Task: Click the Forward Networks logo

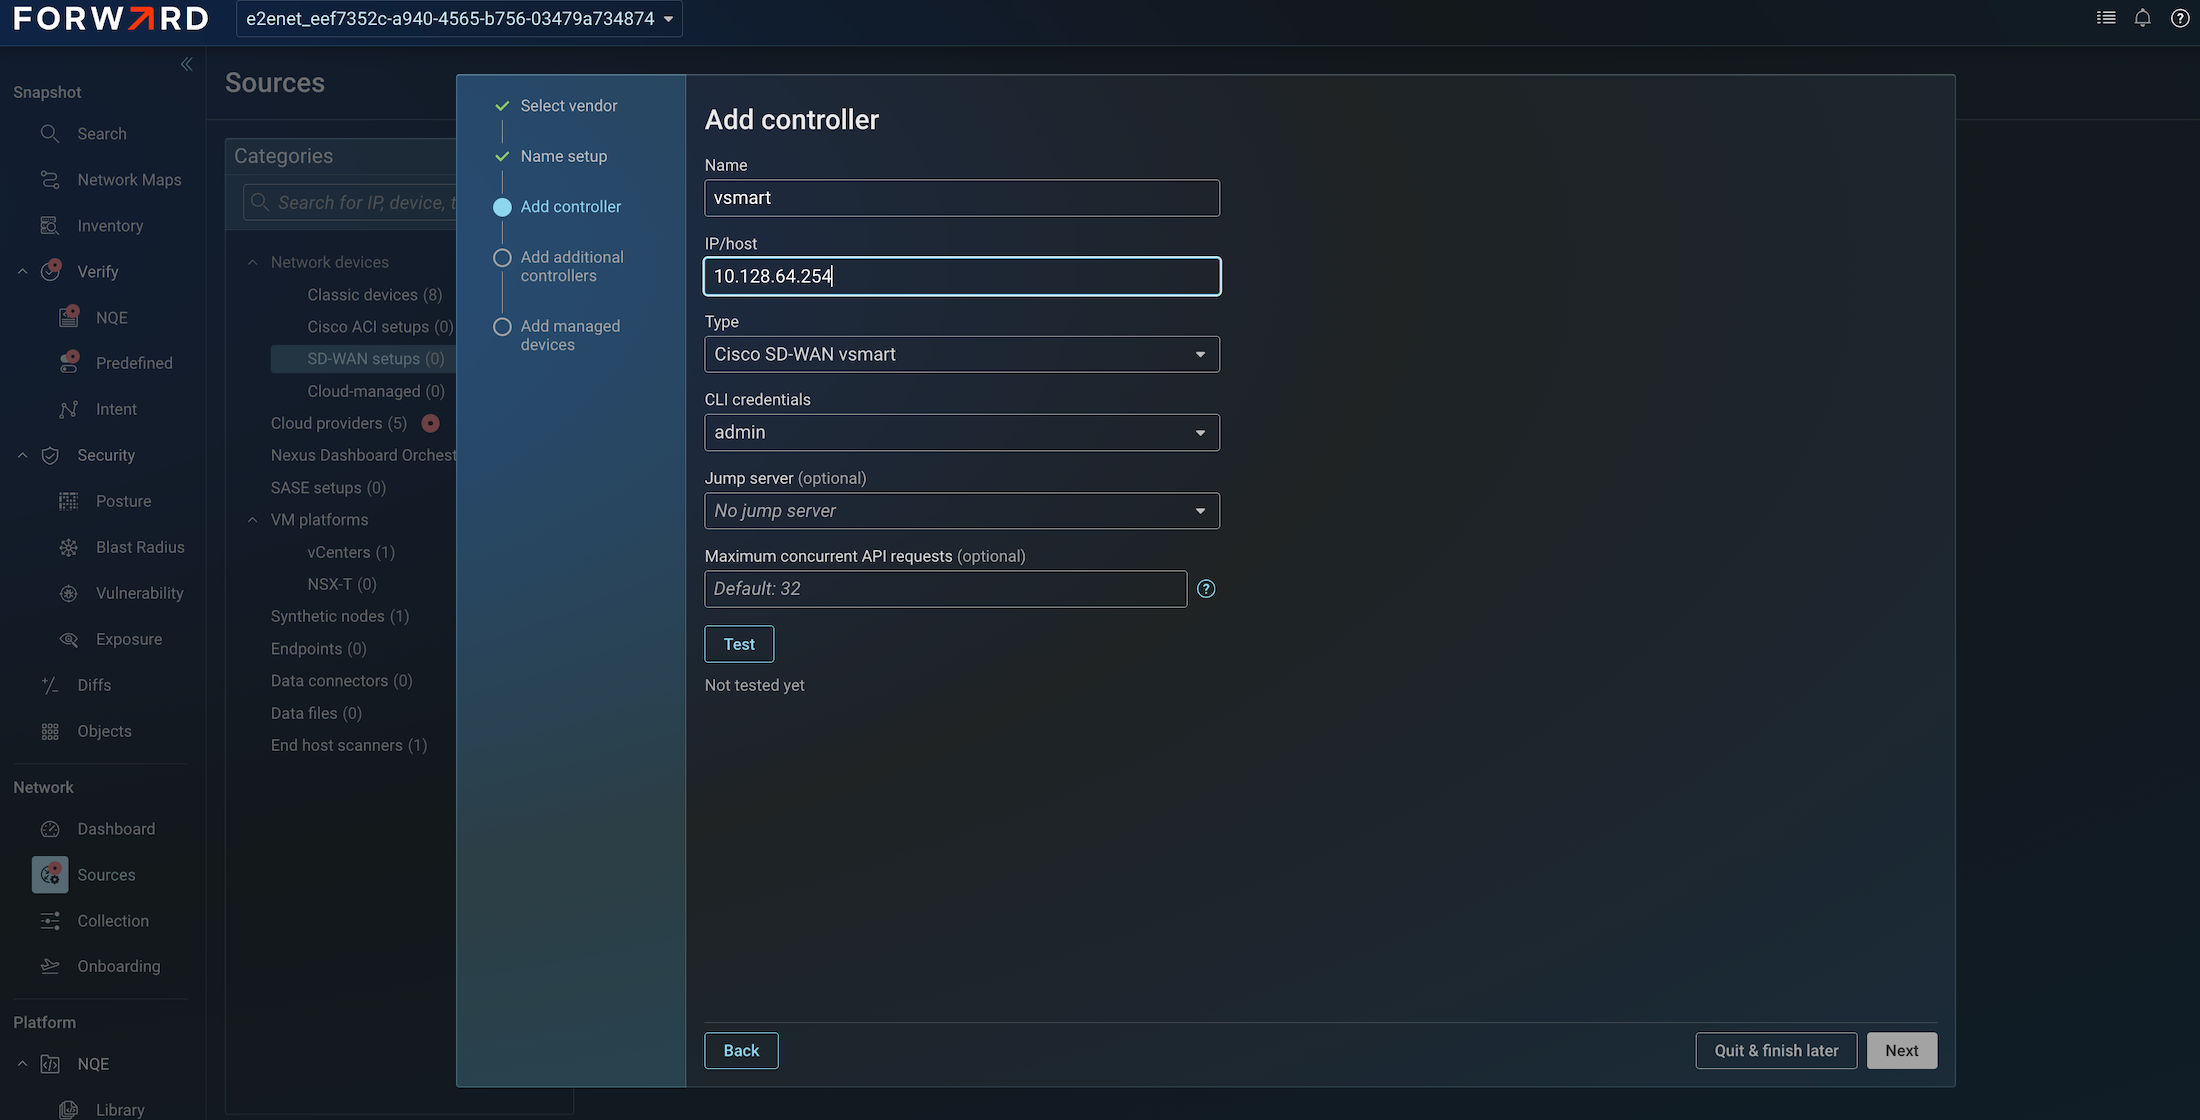Action: pyautogui.click(x=111, y=18)
